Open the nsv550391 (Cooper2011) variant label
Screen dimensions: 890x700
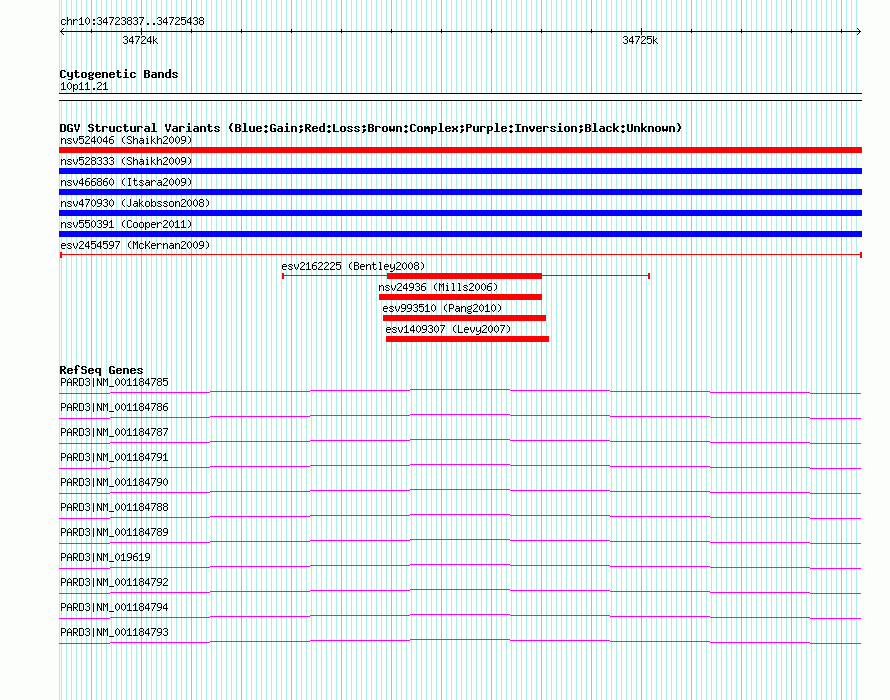click(126, 224)
